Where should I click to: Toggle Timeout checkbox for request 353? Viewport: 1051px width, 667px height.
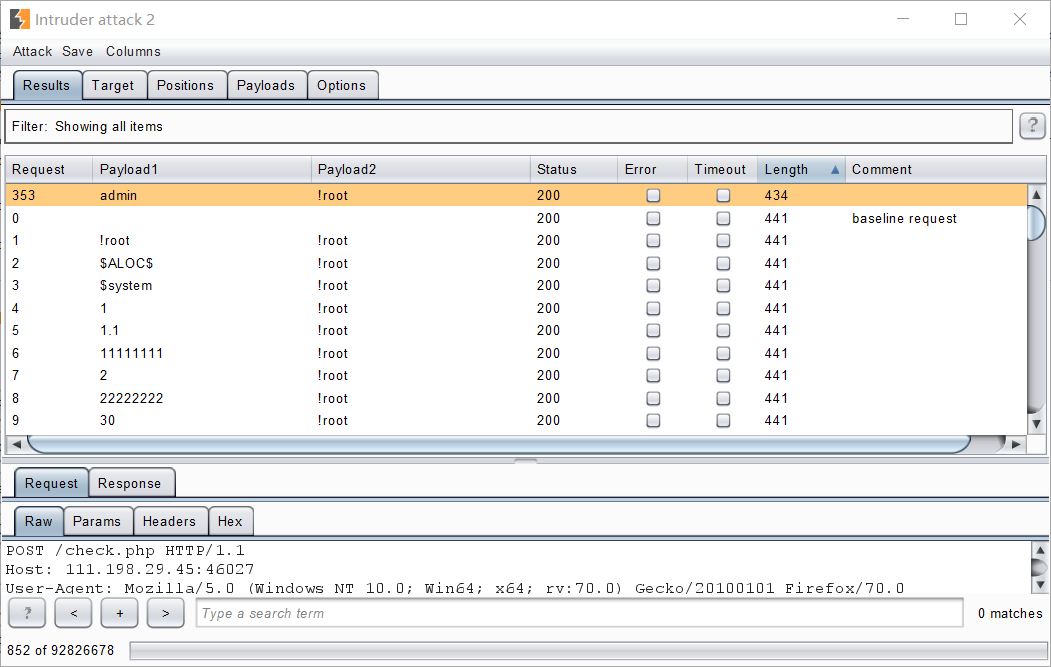pos(723,195)
